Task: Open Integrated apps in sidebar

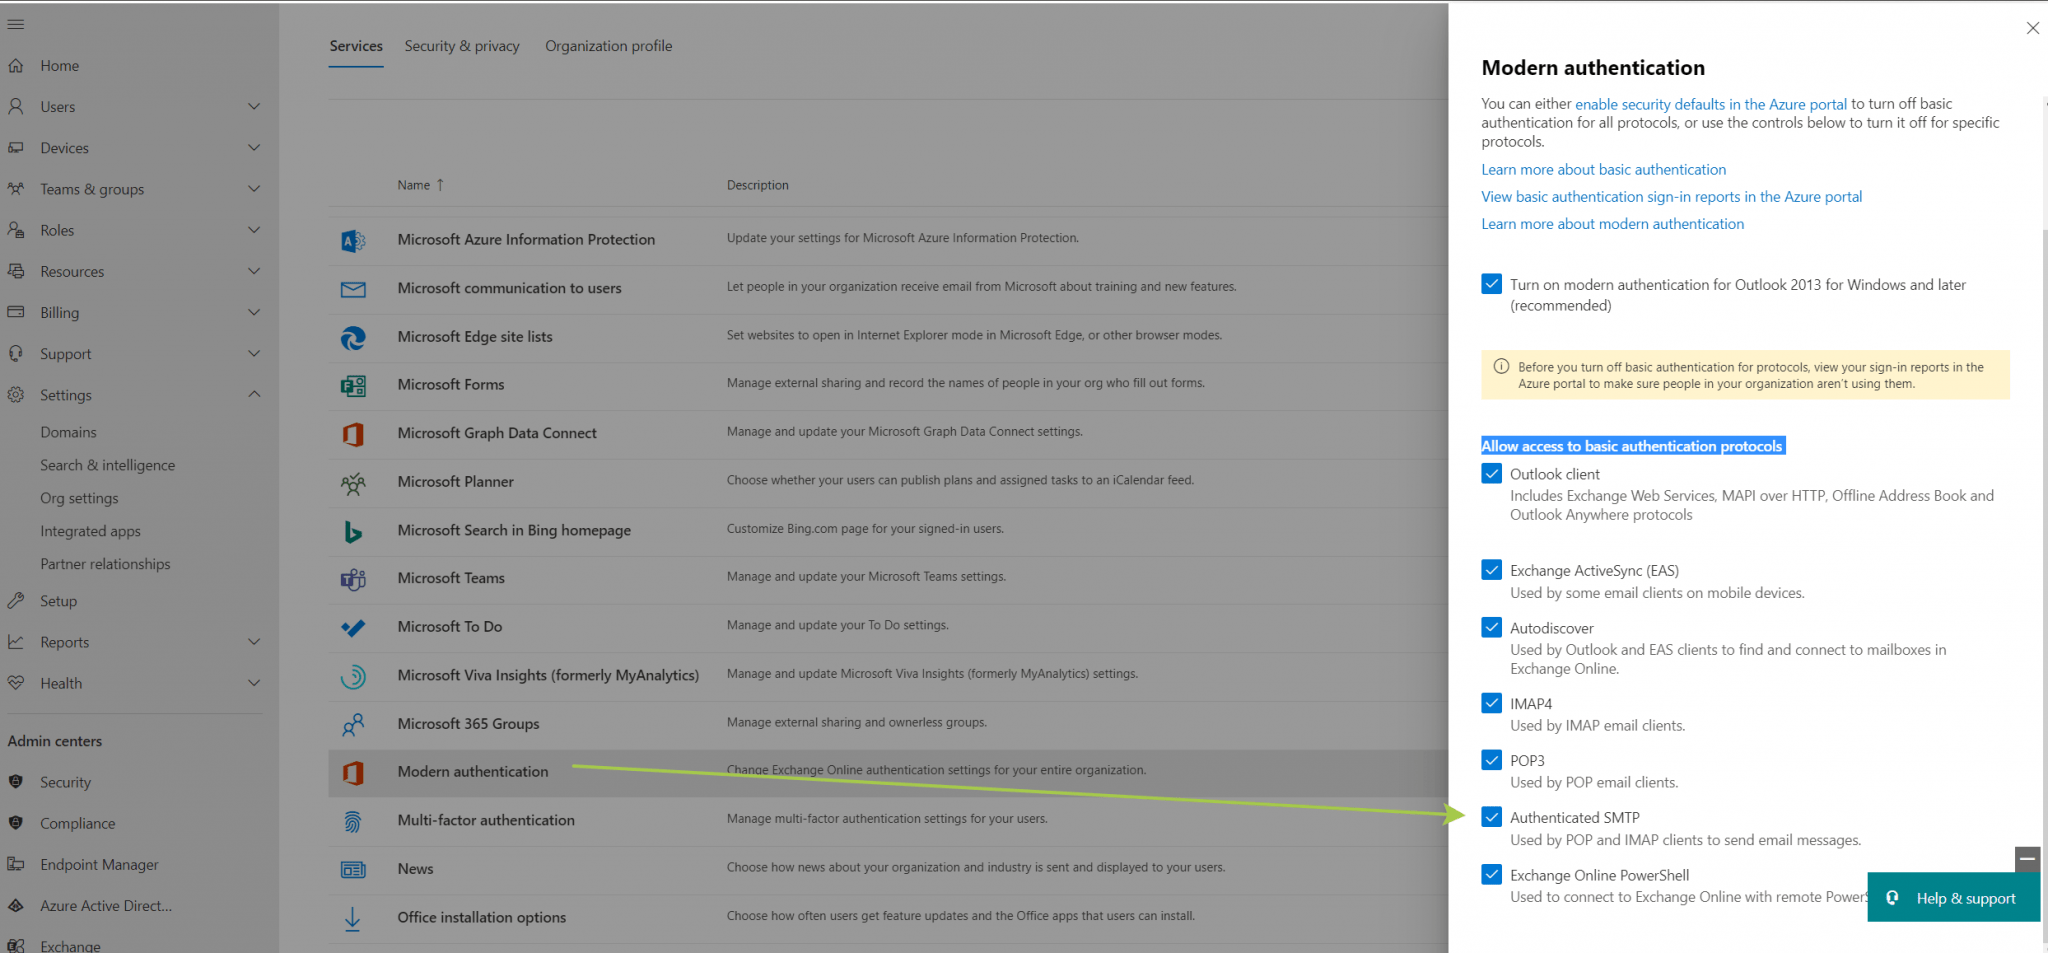Action: click(90, 531)
